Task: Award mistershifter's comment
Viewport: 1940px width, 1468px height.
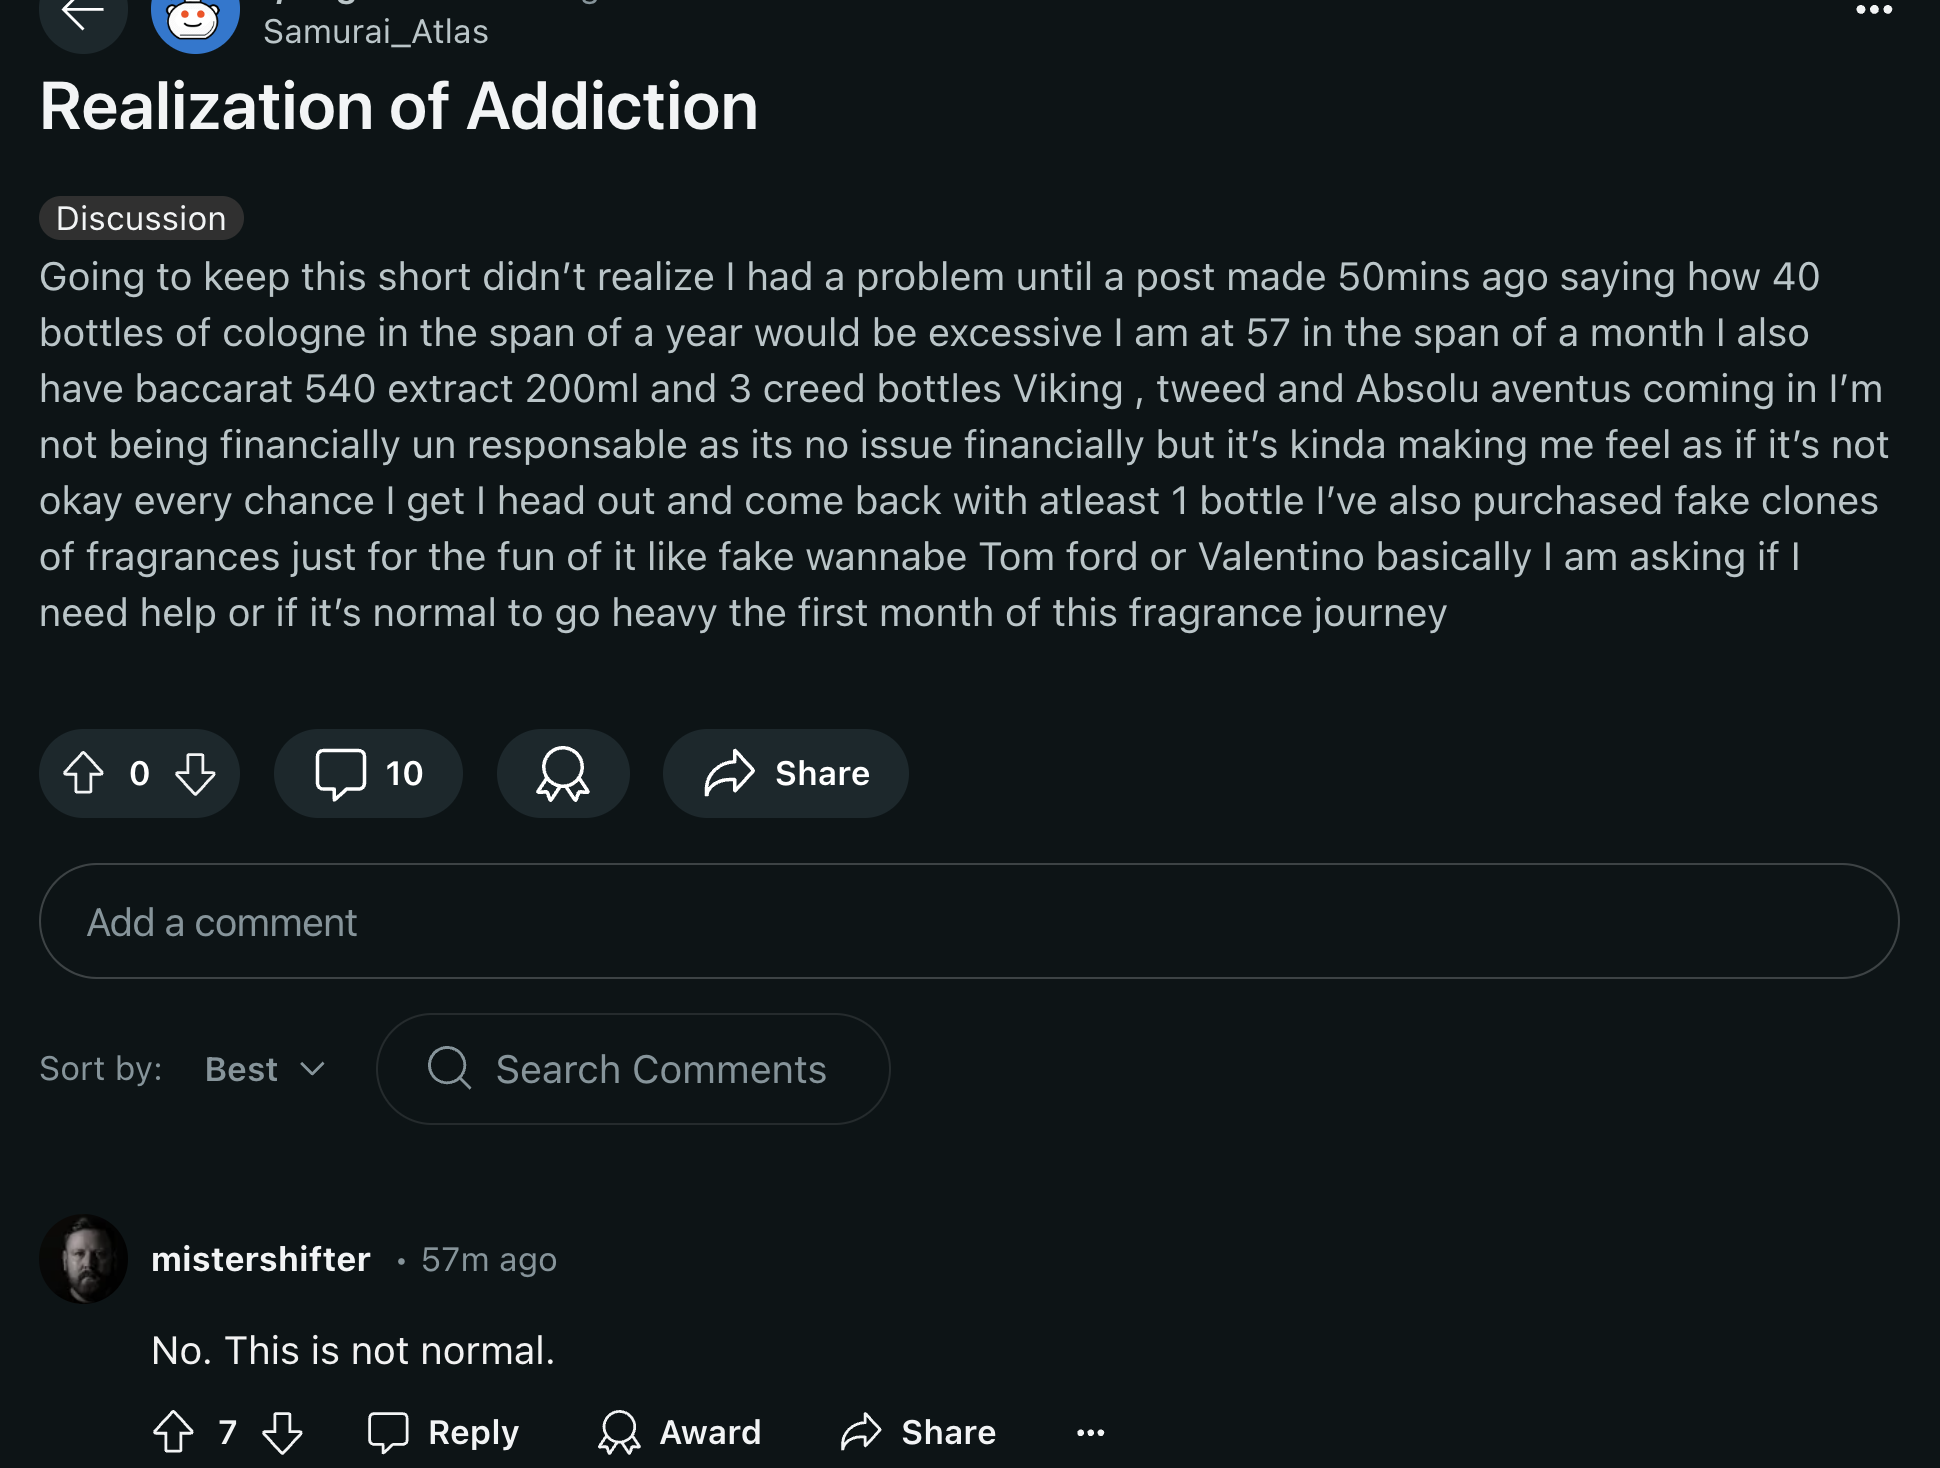Action: 679,1432
